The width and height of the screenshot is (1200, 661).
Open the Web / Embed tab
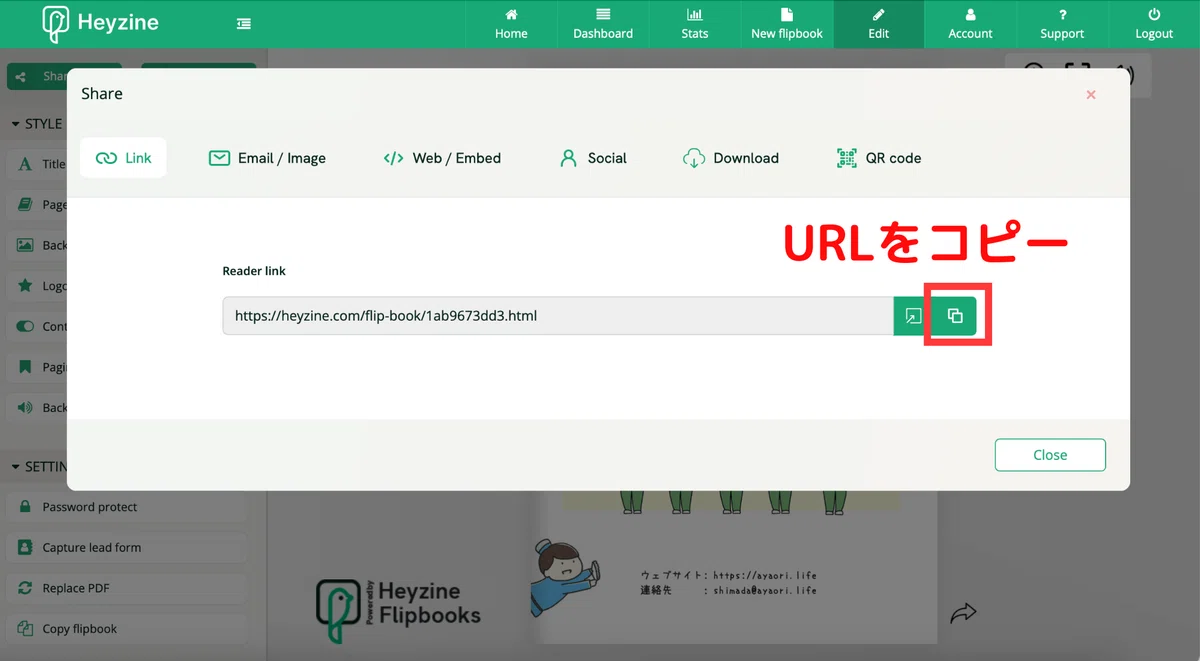(442, 158)
